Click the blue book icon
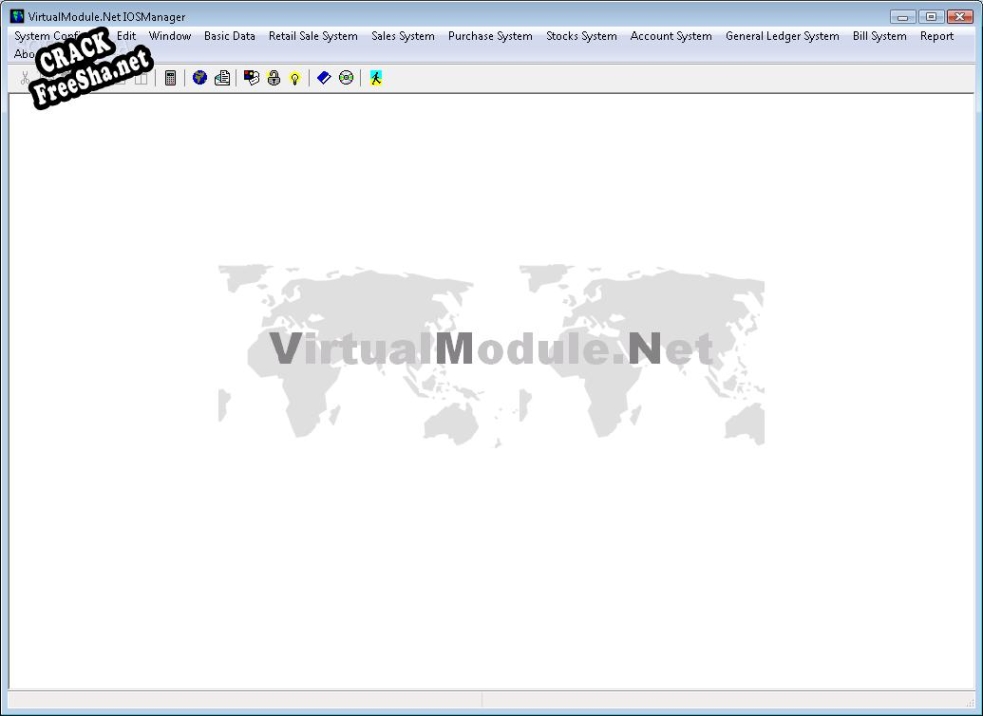Viewport: 983px width, 716px height. click(x=324, y=78)
